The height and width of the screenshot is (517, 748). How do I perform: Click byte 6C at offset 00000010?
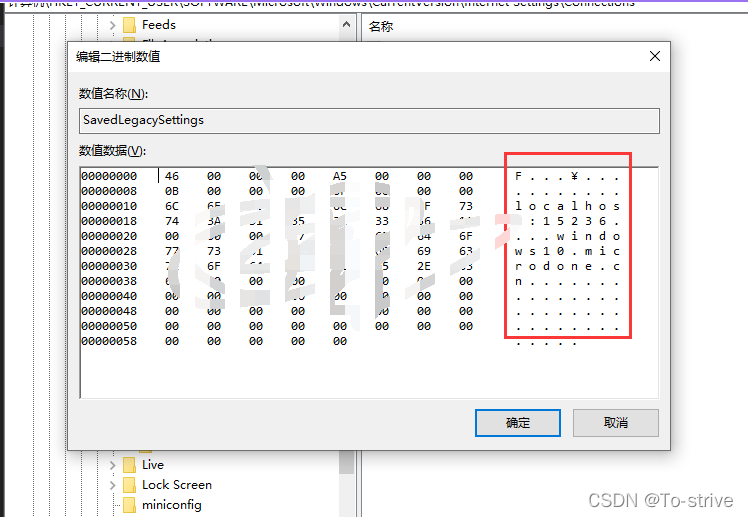(172, 207)
